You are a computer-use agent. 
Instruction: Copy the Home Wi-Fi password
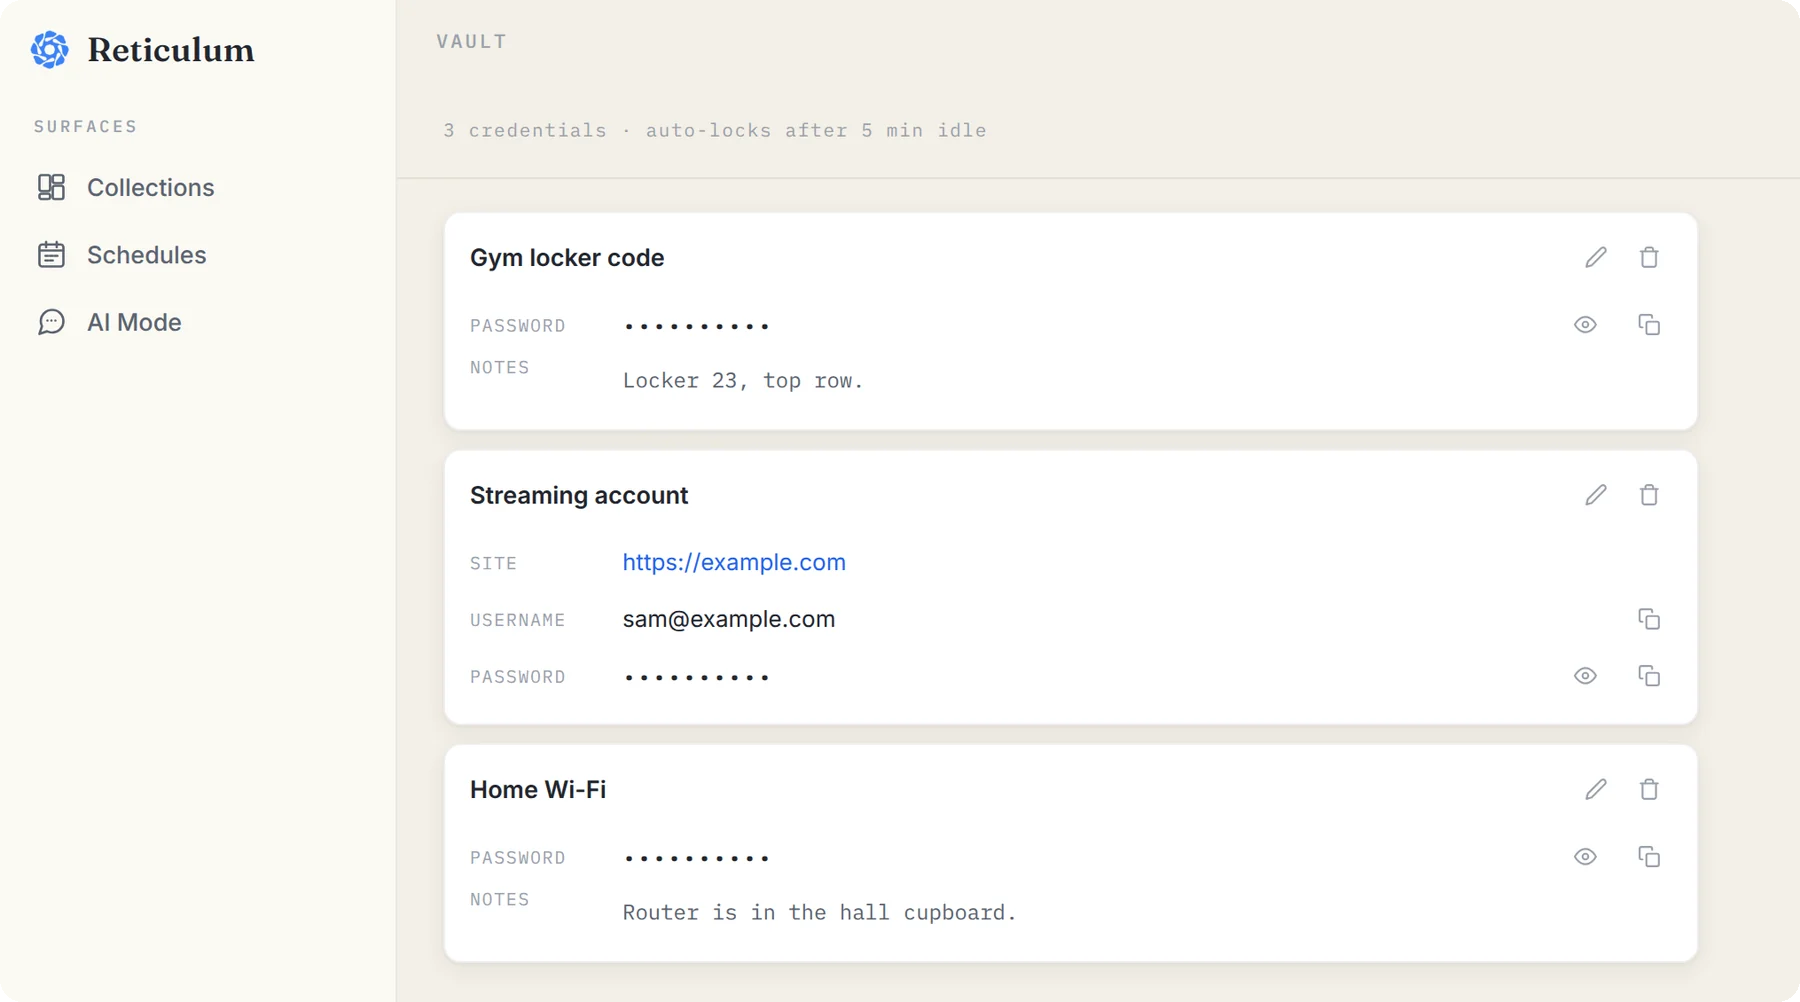1649,857
